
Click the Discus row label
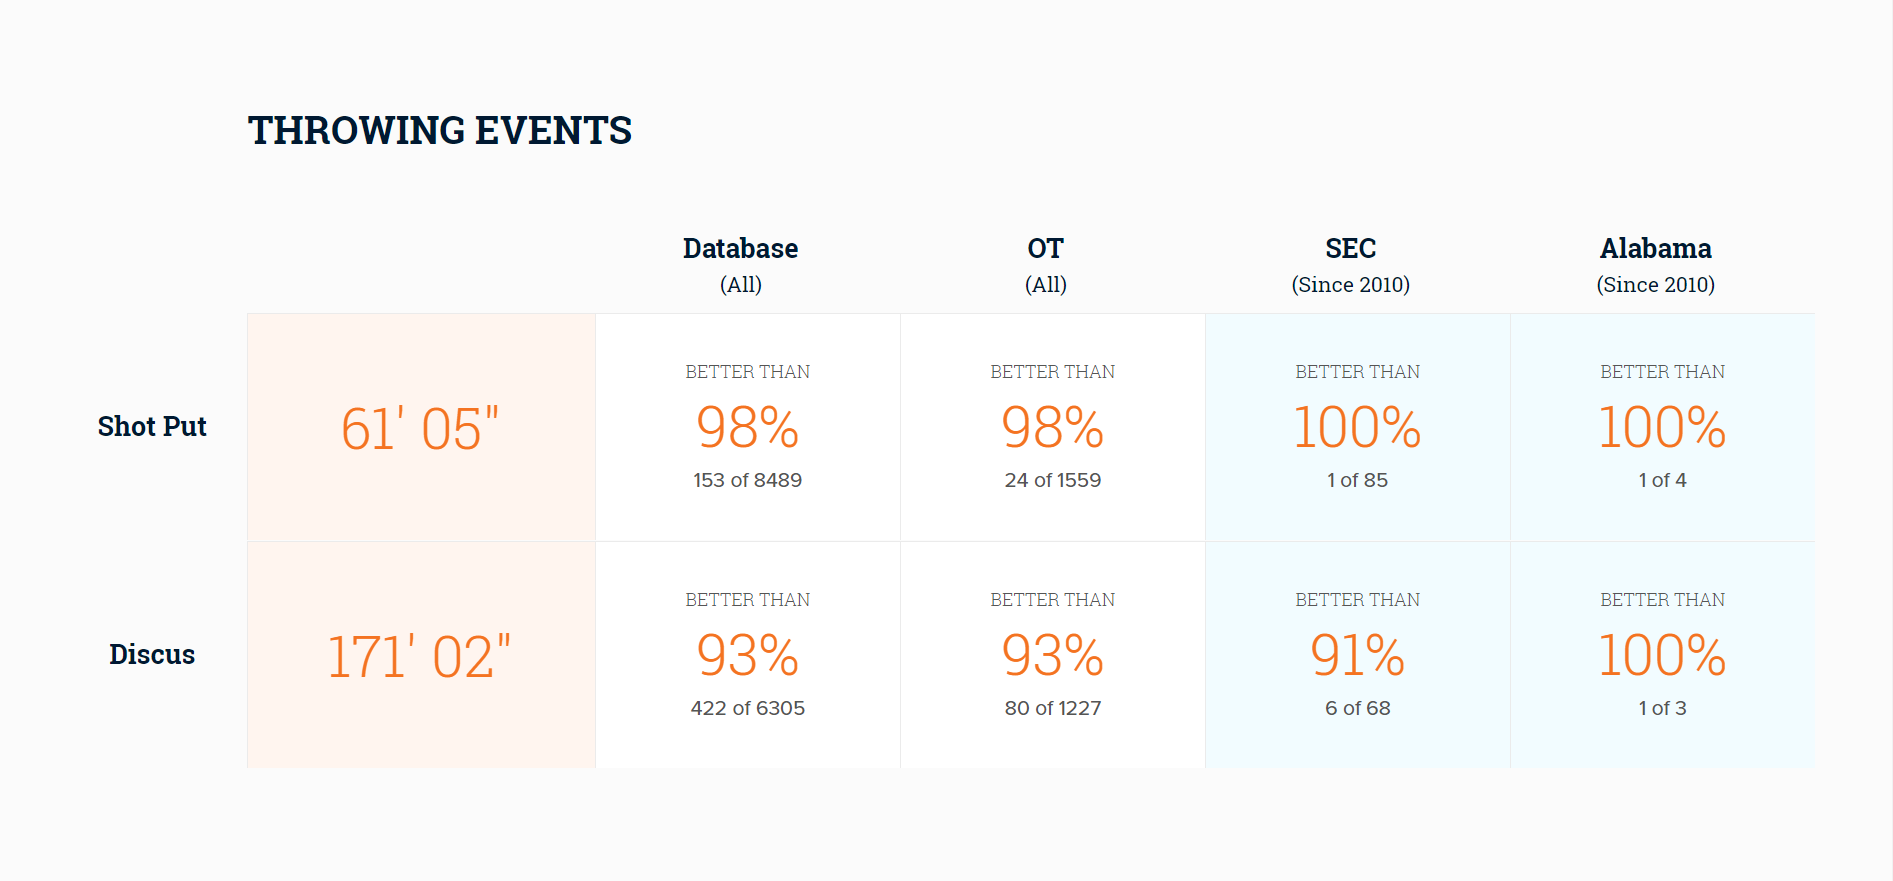(x=152, y=655)
